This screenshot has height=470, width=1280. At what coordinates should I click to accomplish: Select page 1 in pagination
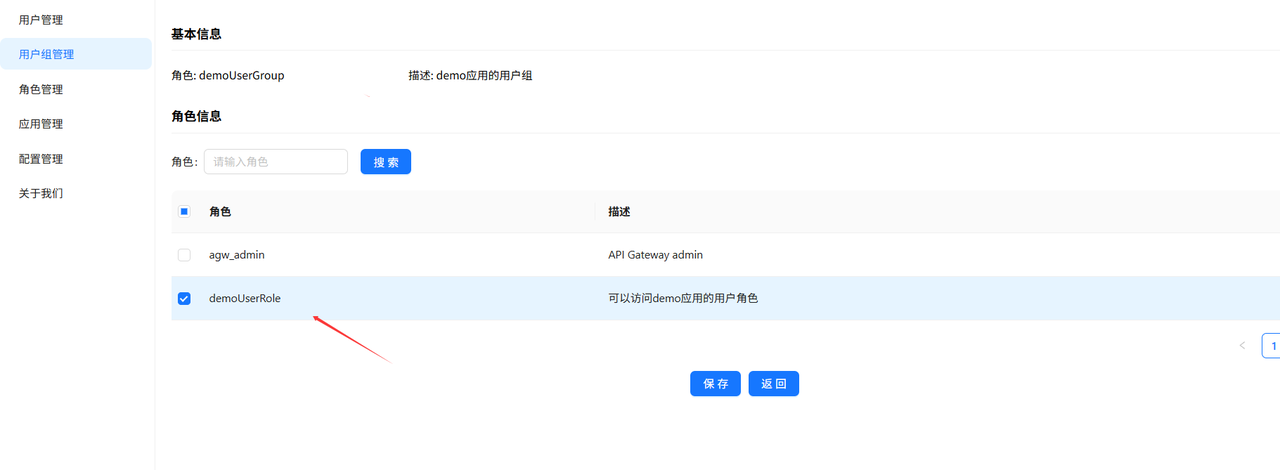tap(1272, 346)
